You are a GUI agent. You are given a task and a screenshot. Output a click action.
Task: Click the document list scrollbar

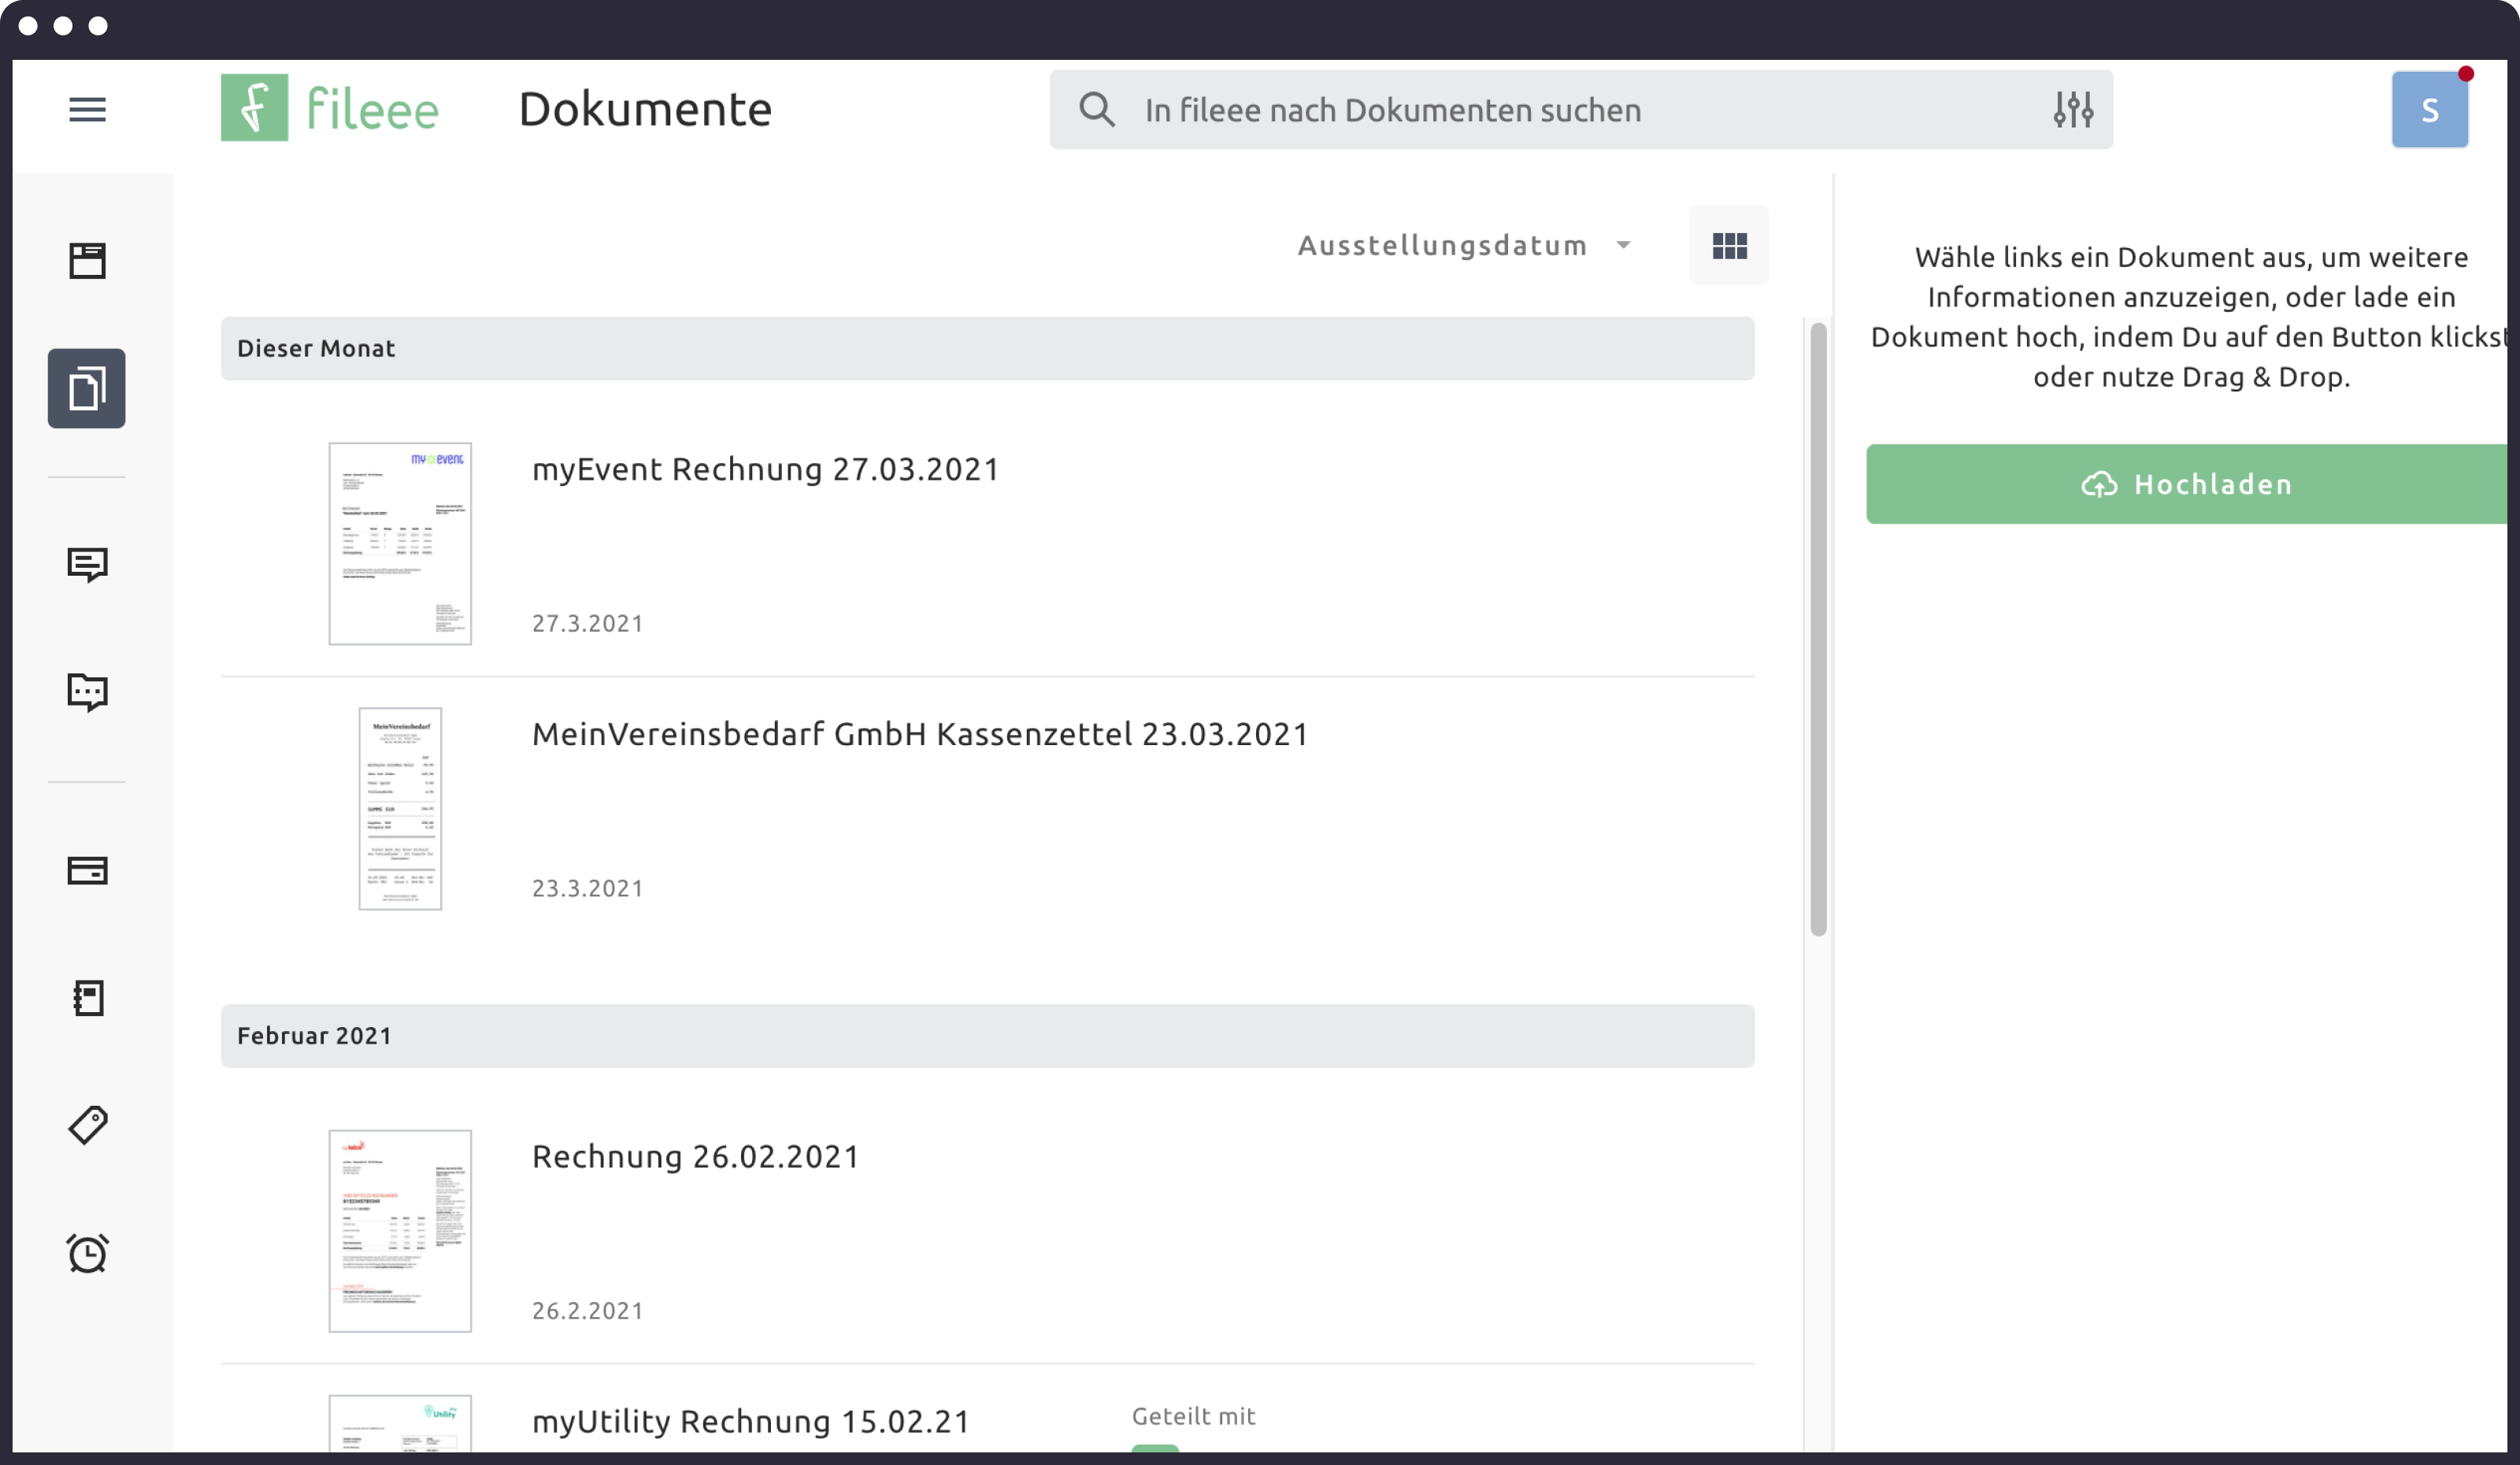coord(1818,630)
